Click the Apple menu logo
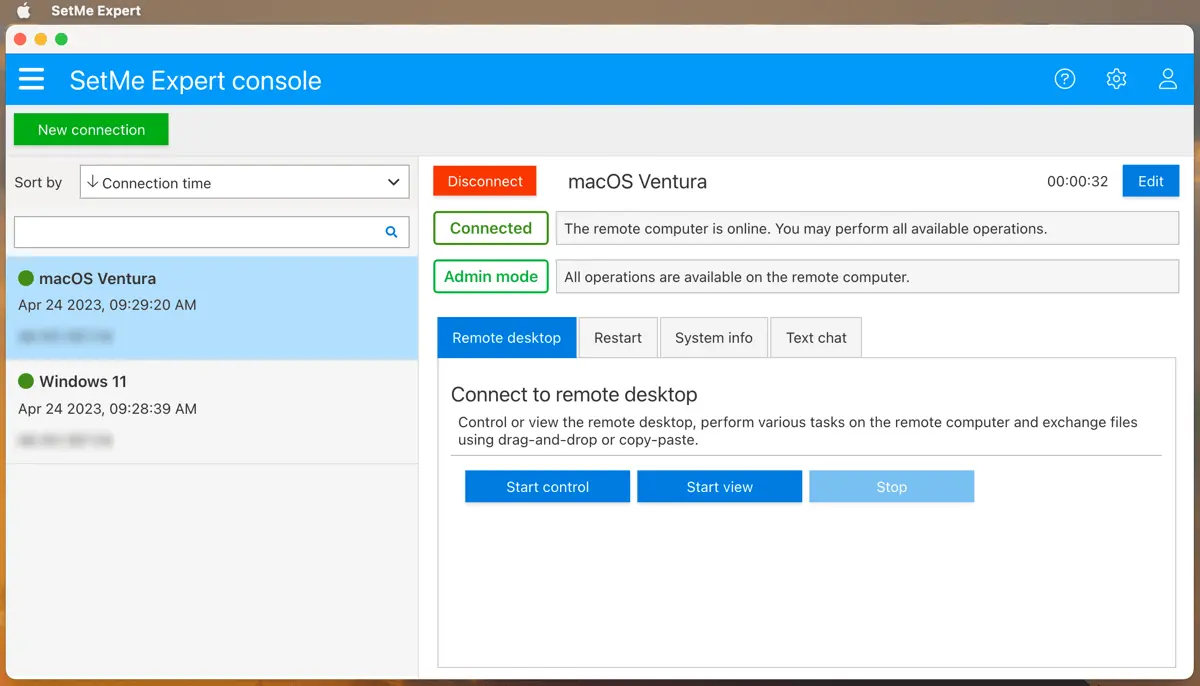This screenshot has height=686, width=1200. tap(24, 11)
